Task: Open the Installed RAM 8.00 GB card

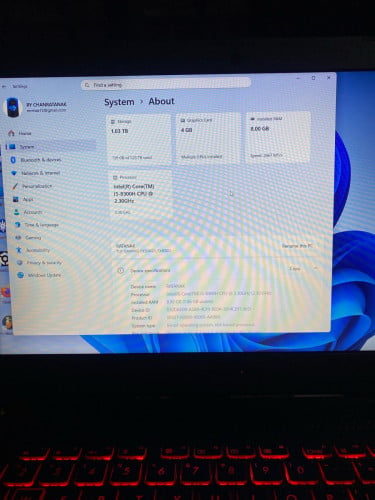Action: pyautogui.click(x=278, y=137)
